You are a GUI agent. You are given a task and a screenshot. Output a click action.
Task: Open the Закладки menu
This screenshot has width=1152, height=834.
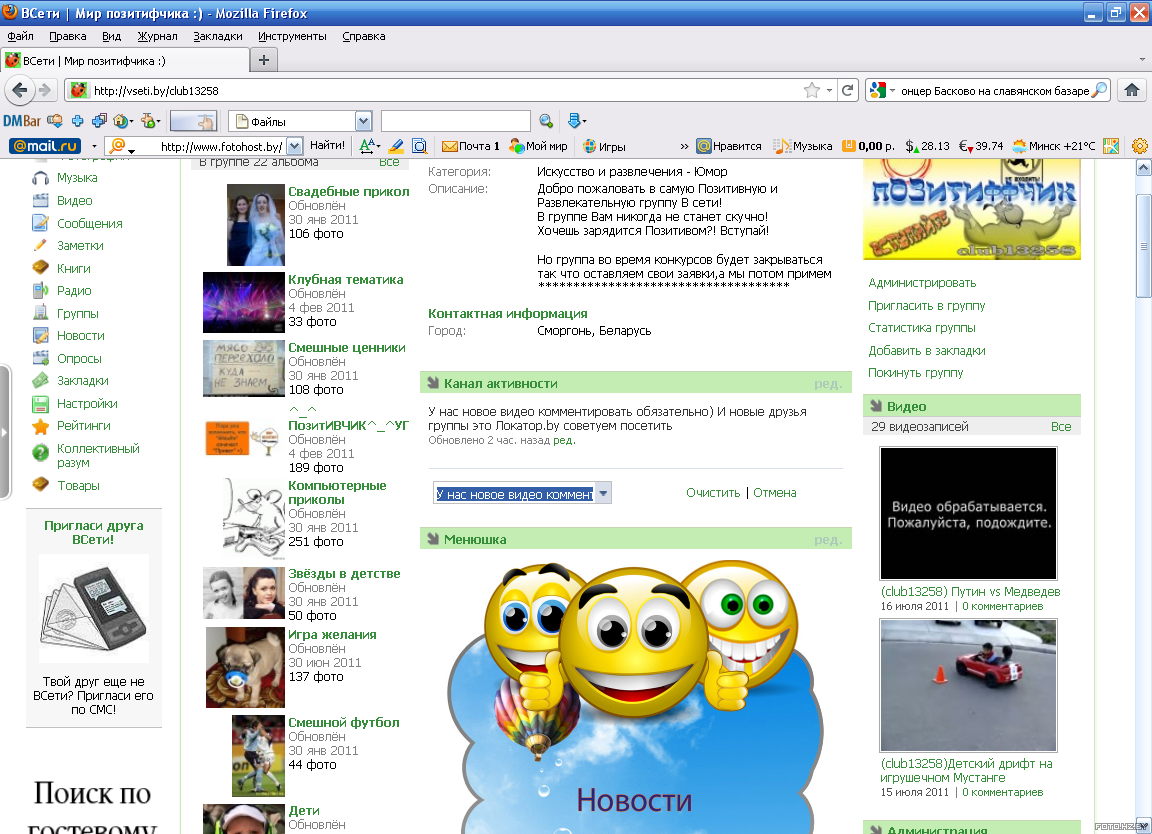click(217, 36)
